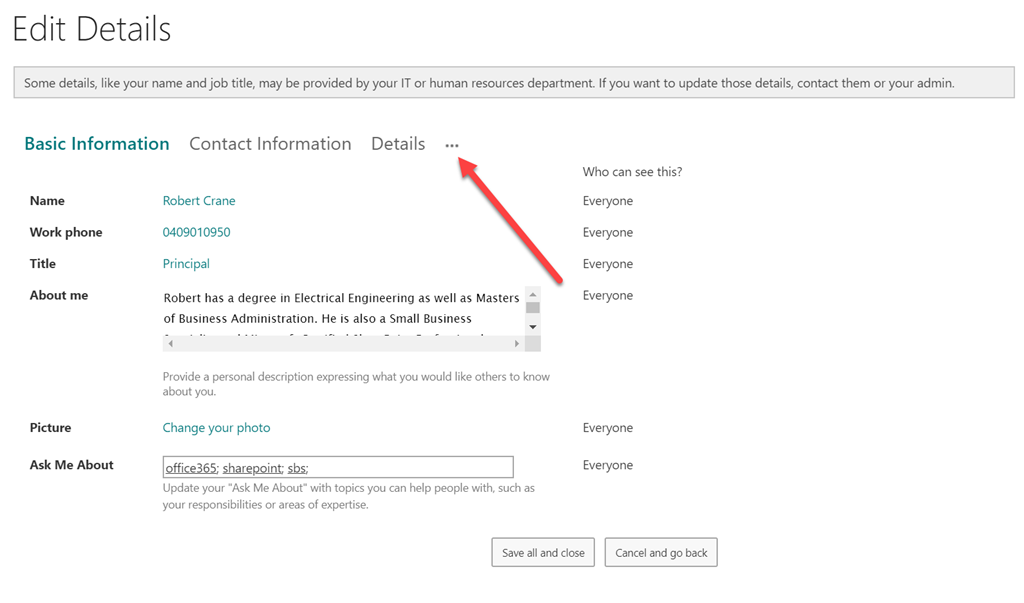Image resolution: width=1024 pixels, height=603 pixels.
Task: Click the Principal title value
Action: (186, 264)
